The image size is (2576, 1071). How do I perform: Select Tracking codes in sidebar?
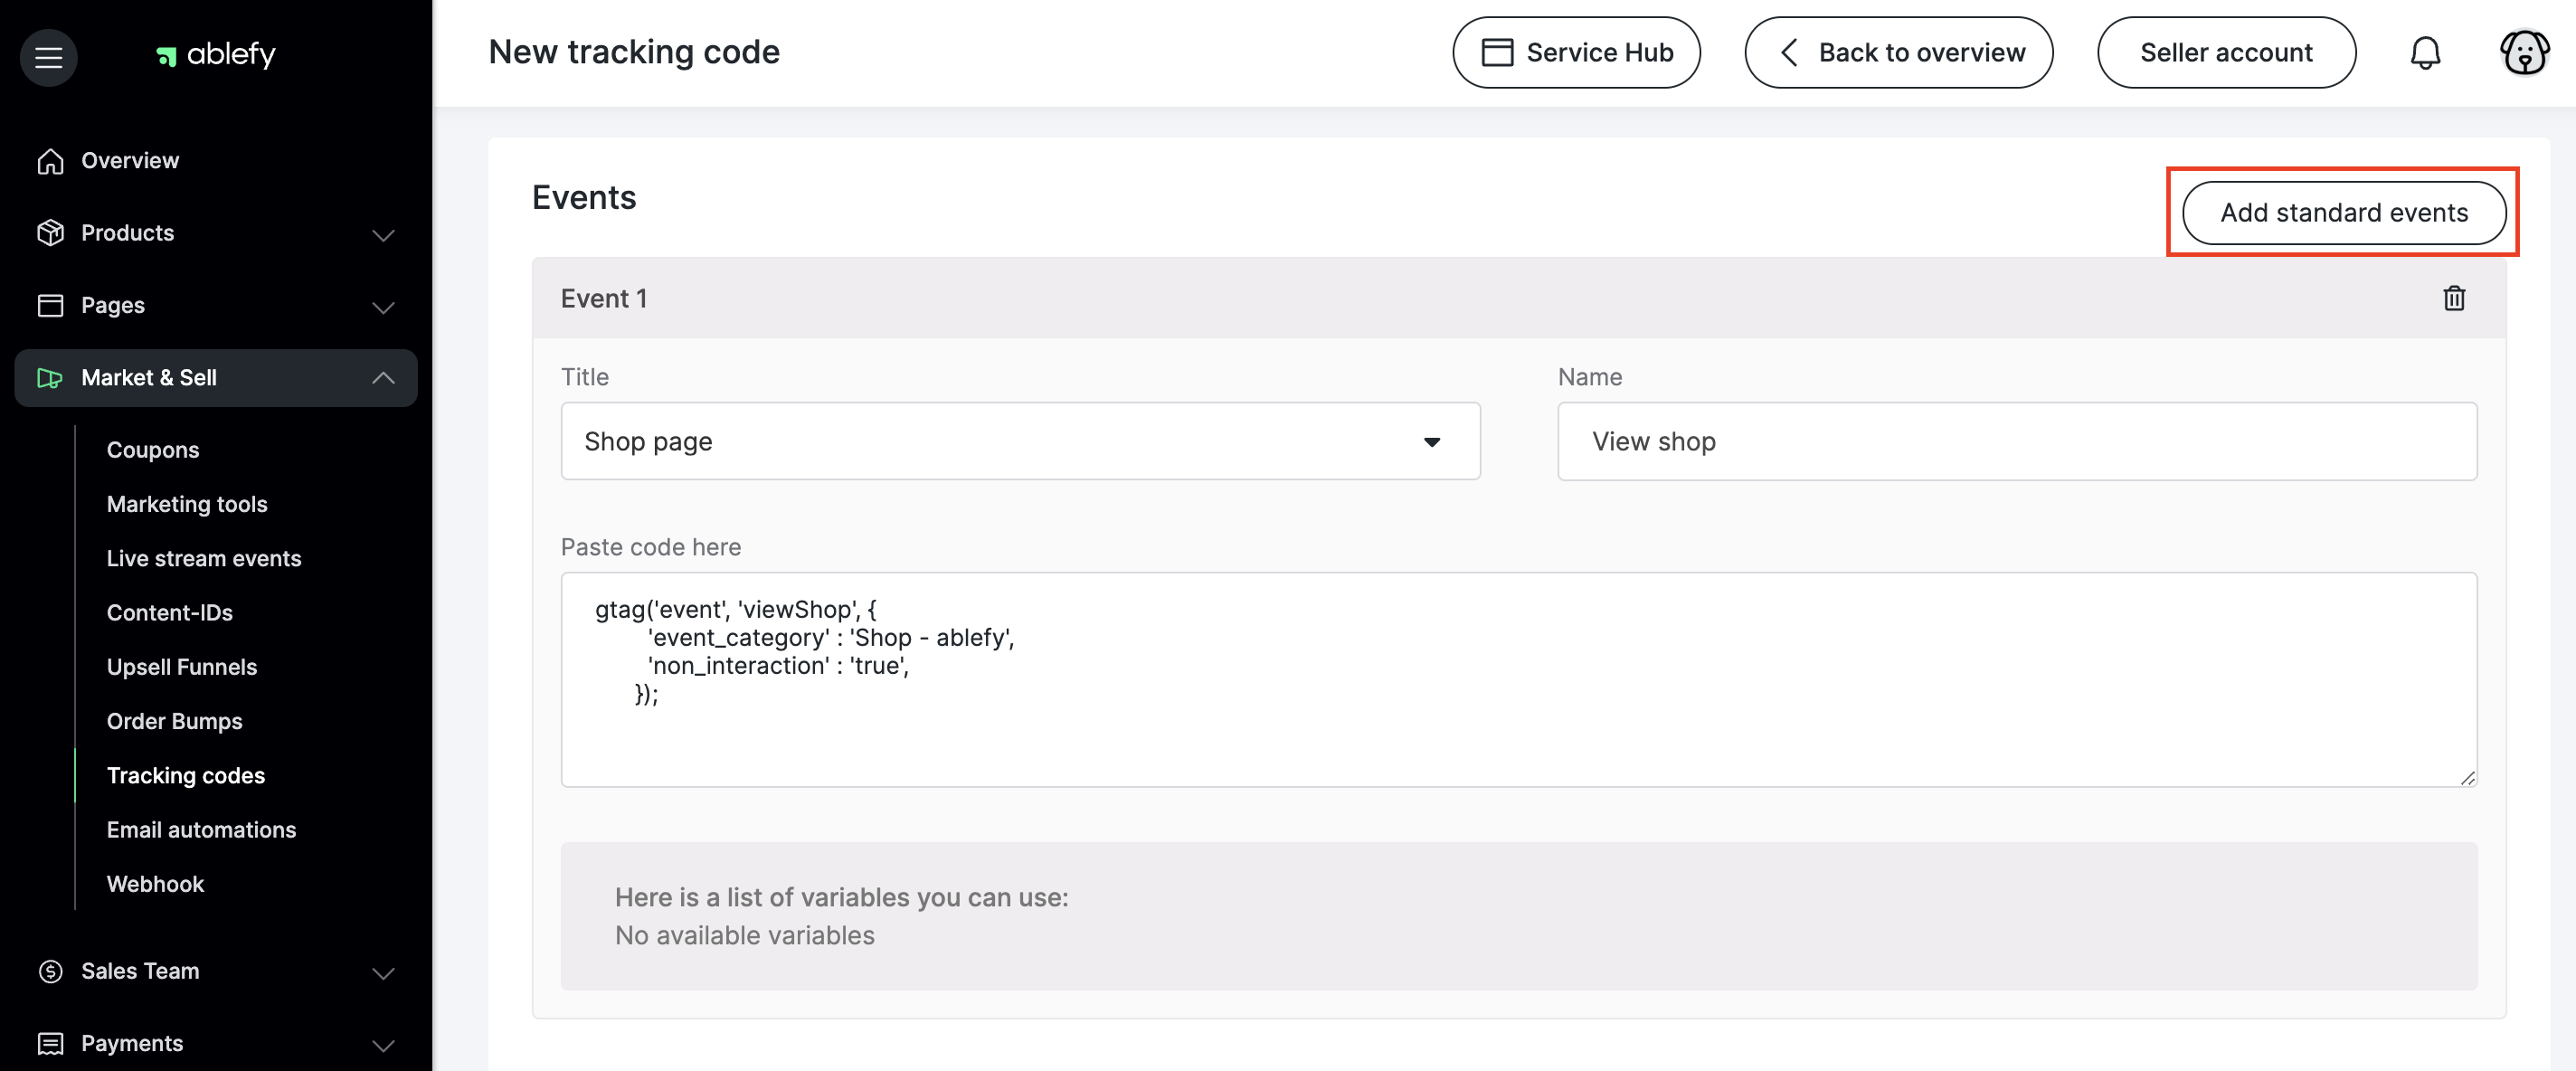tap(186, 775)
